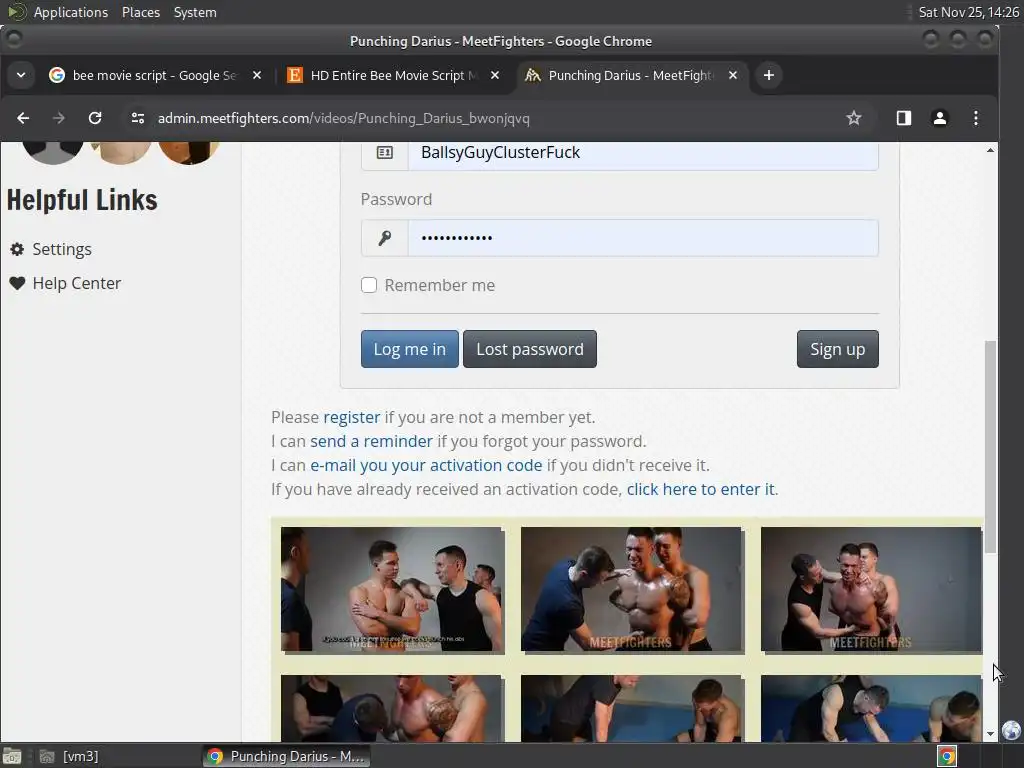Screen dimensions: 1024x768
Task: Reload the current page
Action: (x=95, y=118)
